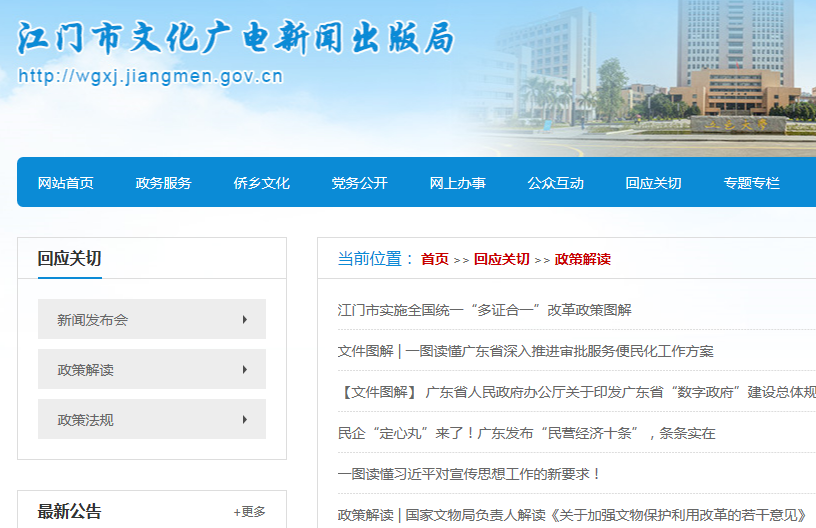Click the +更多 link beside 最新公告
The image size is (816, 528).
250,512
